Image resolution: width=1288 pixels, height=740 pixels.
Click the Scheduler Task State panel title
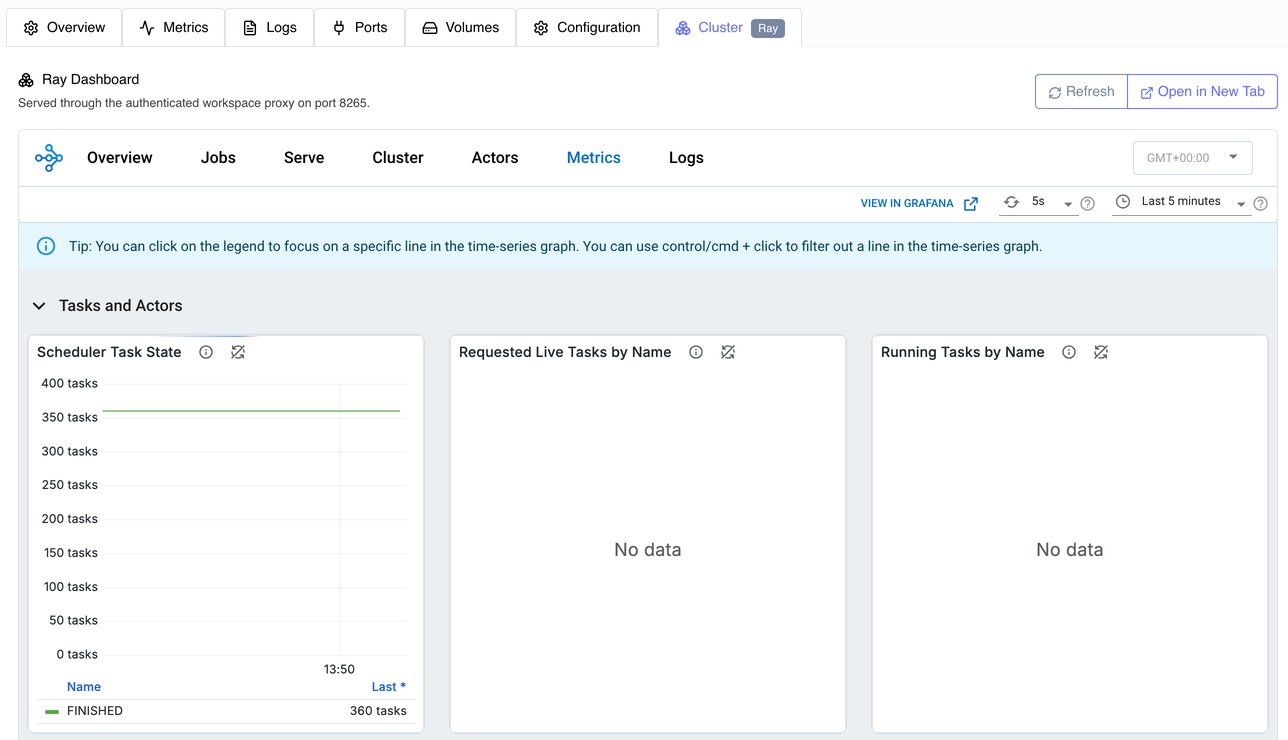point(109,352)
